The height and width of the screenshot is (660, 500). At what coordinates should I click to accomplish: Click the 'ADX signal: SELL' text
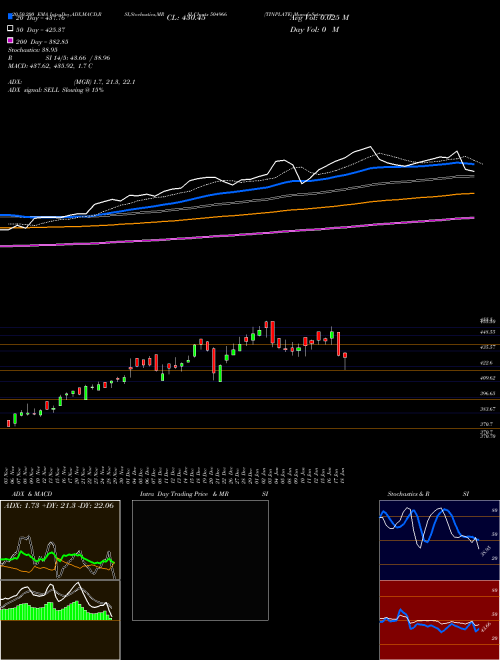coord(56,90)
